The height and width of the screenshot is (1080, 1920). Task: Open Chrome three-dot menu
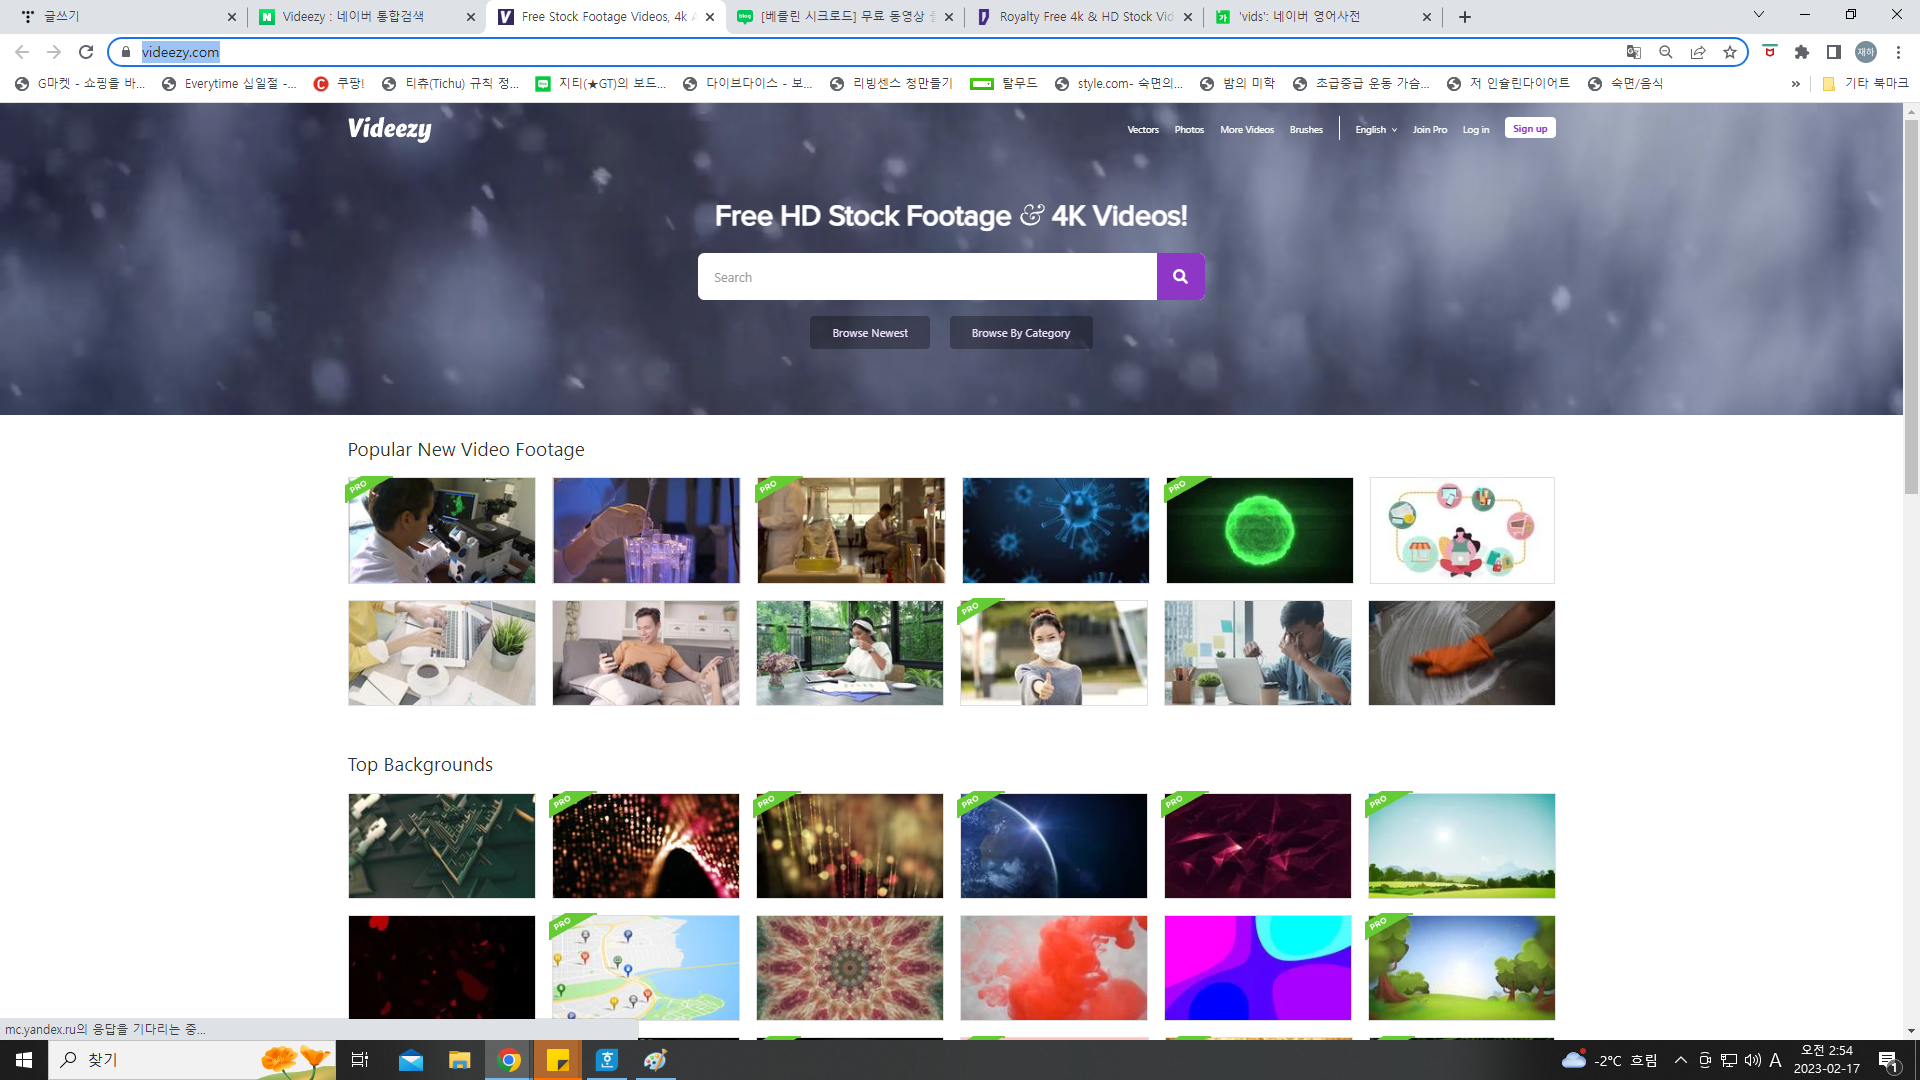click(x=1898, y=52)
